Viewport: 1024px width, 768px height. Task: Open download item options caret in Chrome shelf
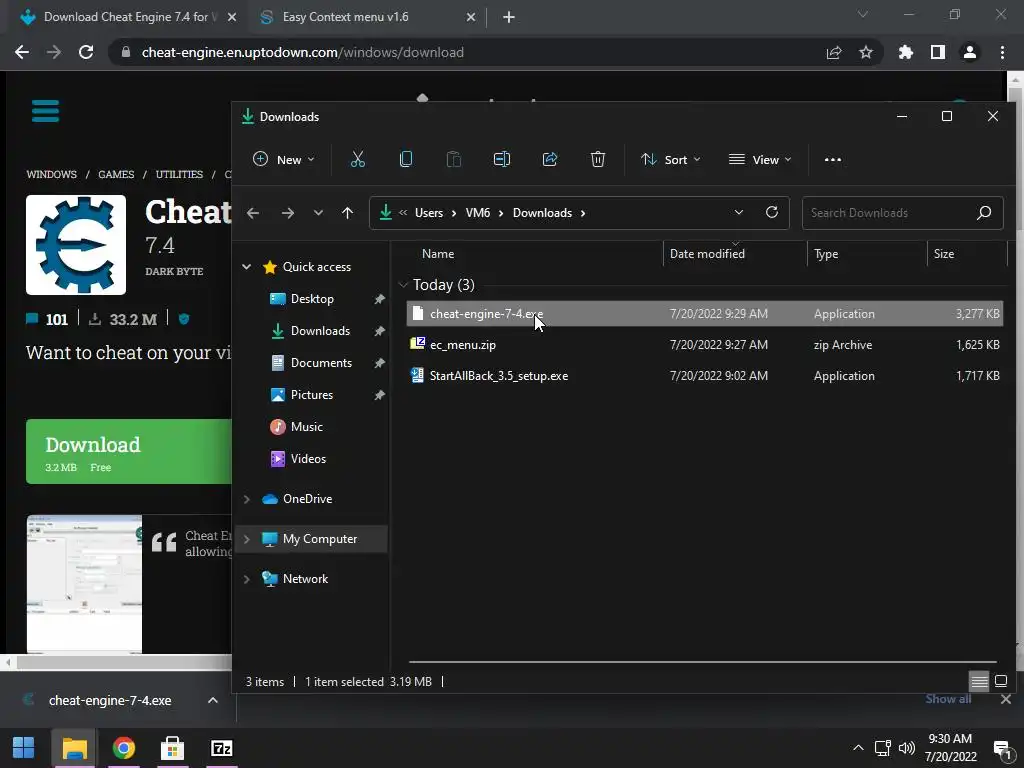click(x=212, y=700)
